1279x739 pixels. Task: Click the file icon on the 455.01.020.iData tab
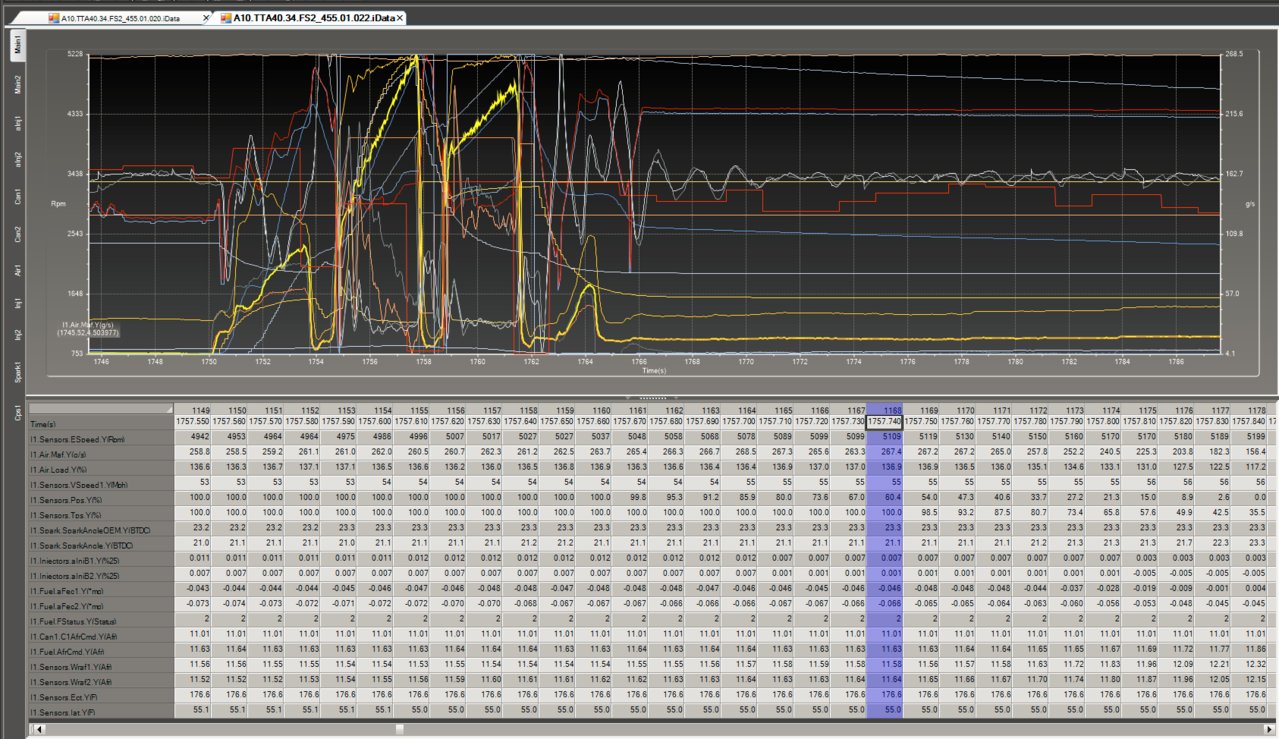click(x=54, y=19)
